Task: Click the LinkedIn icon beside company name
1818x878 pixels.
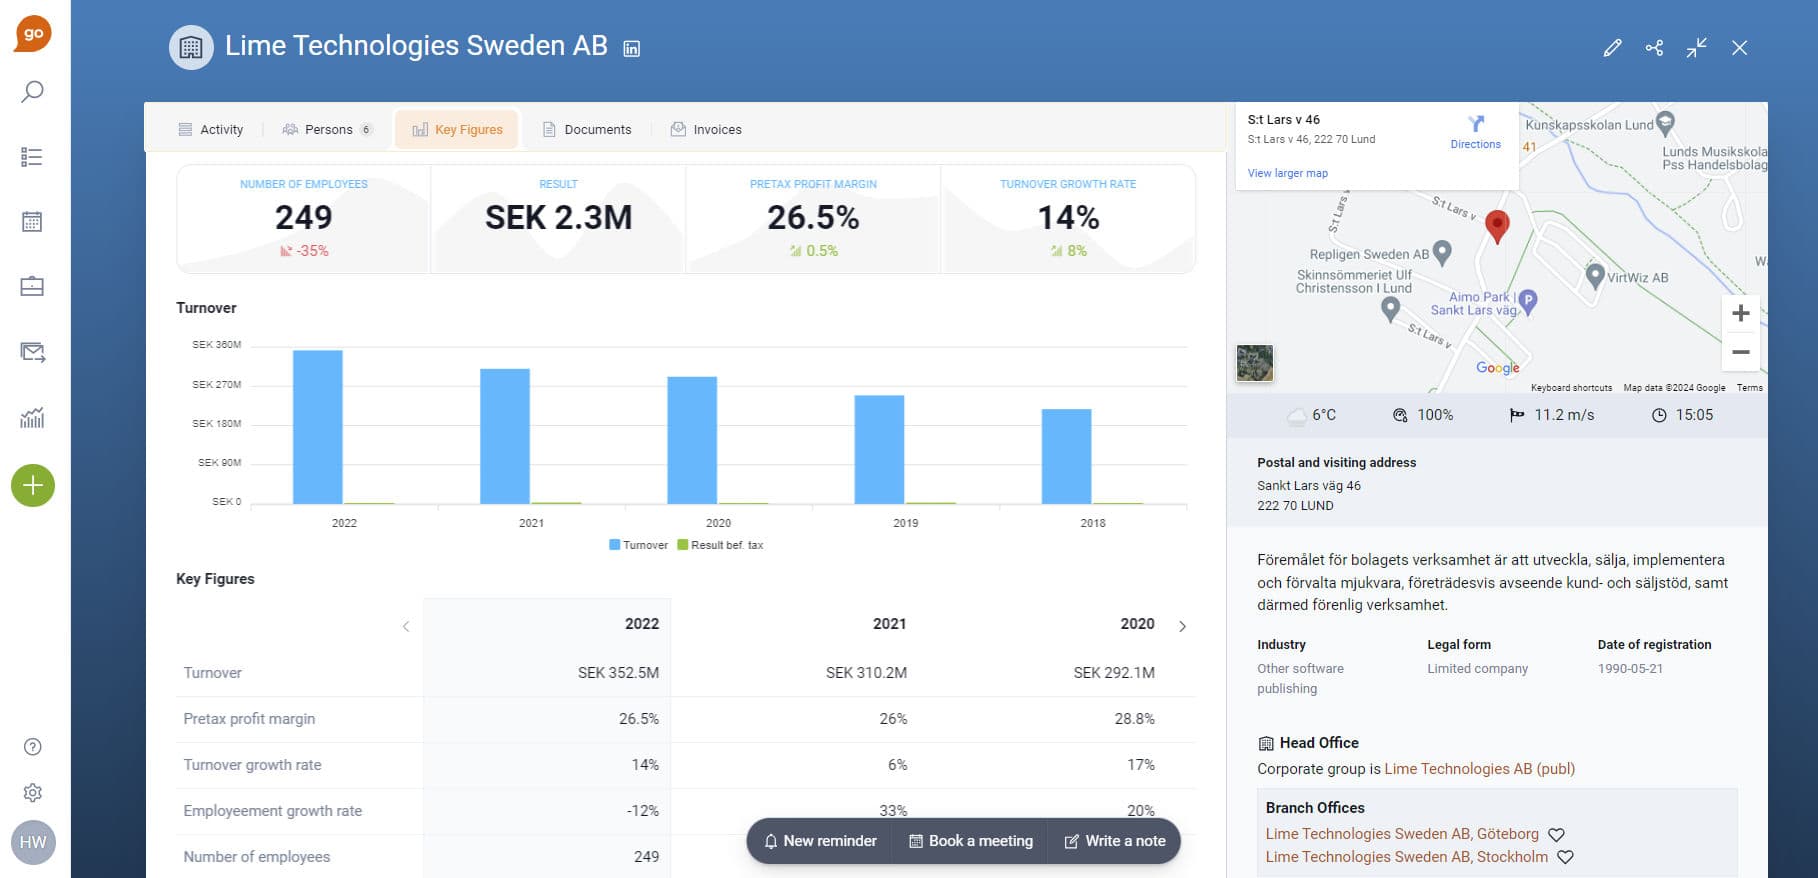Action: pyautogui.click(x=632, y=48)
